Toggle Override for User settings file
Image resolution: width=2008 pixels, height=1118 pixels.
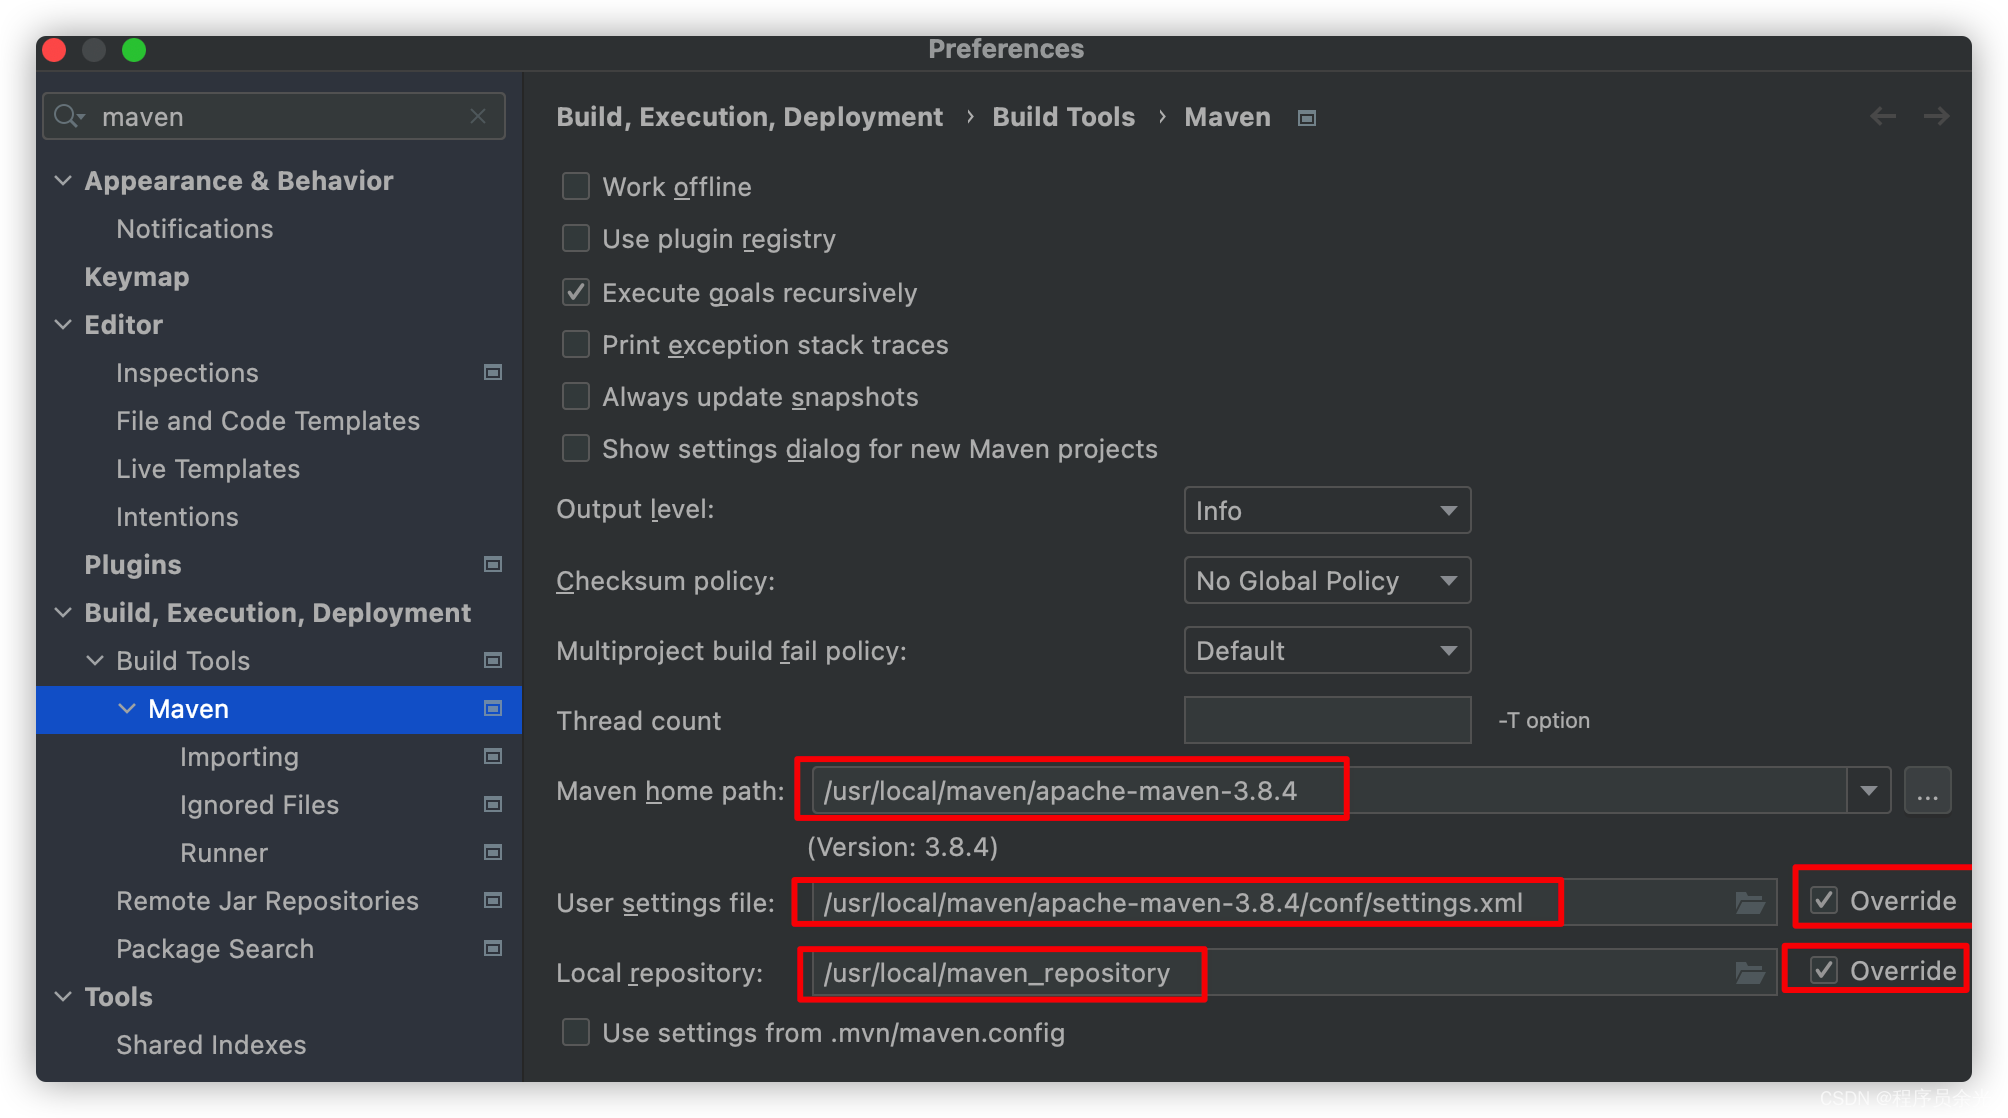[x=1824, y=900]
